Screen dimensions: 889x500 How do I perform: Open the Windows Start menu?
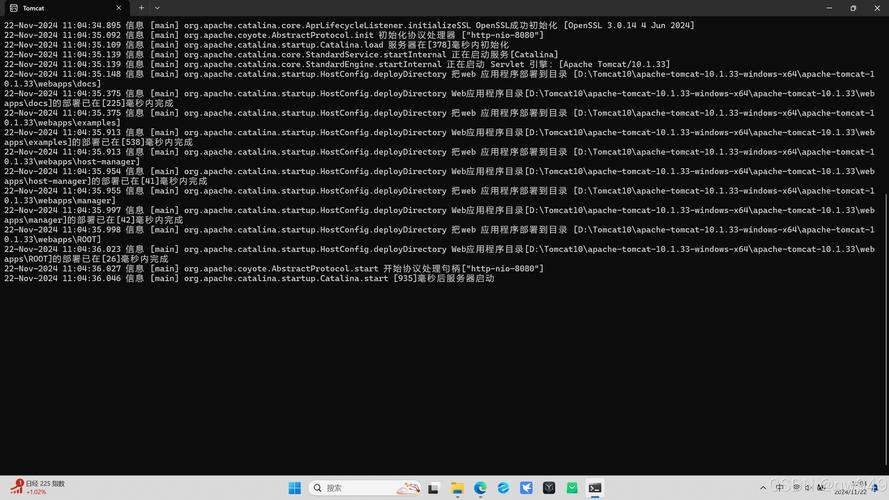pyautogui.click(x=294, y=488)
